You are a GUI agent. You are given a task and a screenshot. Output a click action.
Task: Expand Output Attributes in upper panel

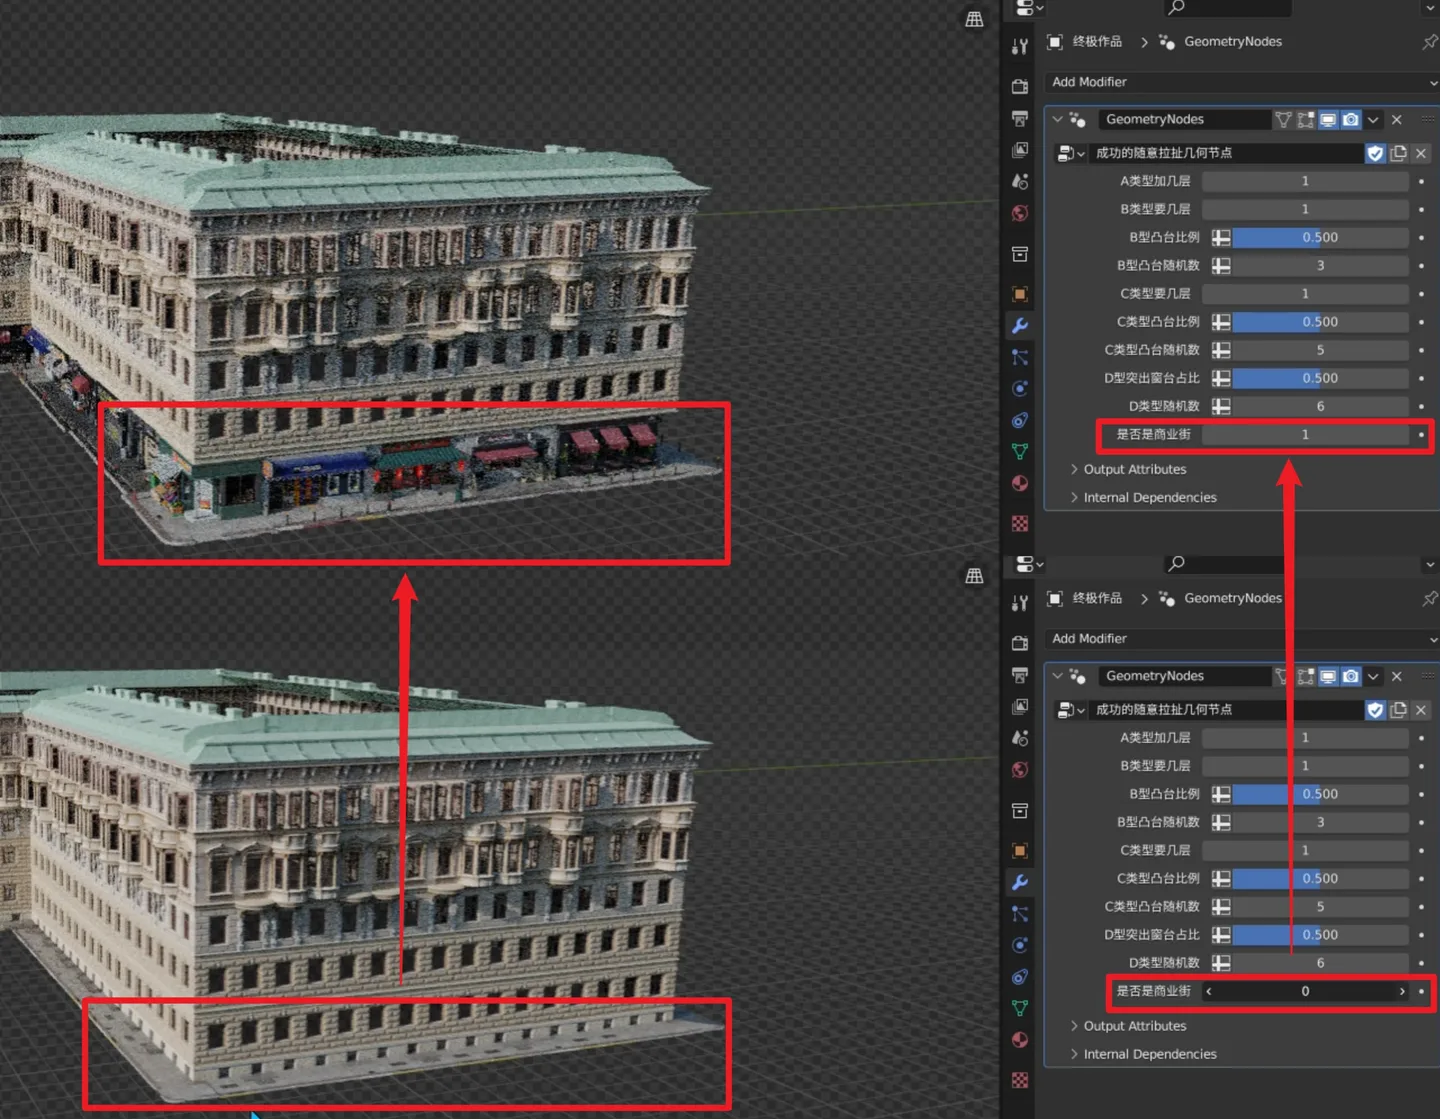coord(1128,469)
